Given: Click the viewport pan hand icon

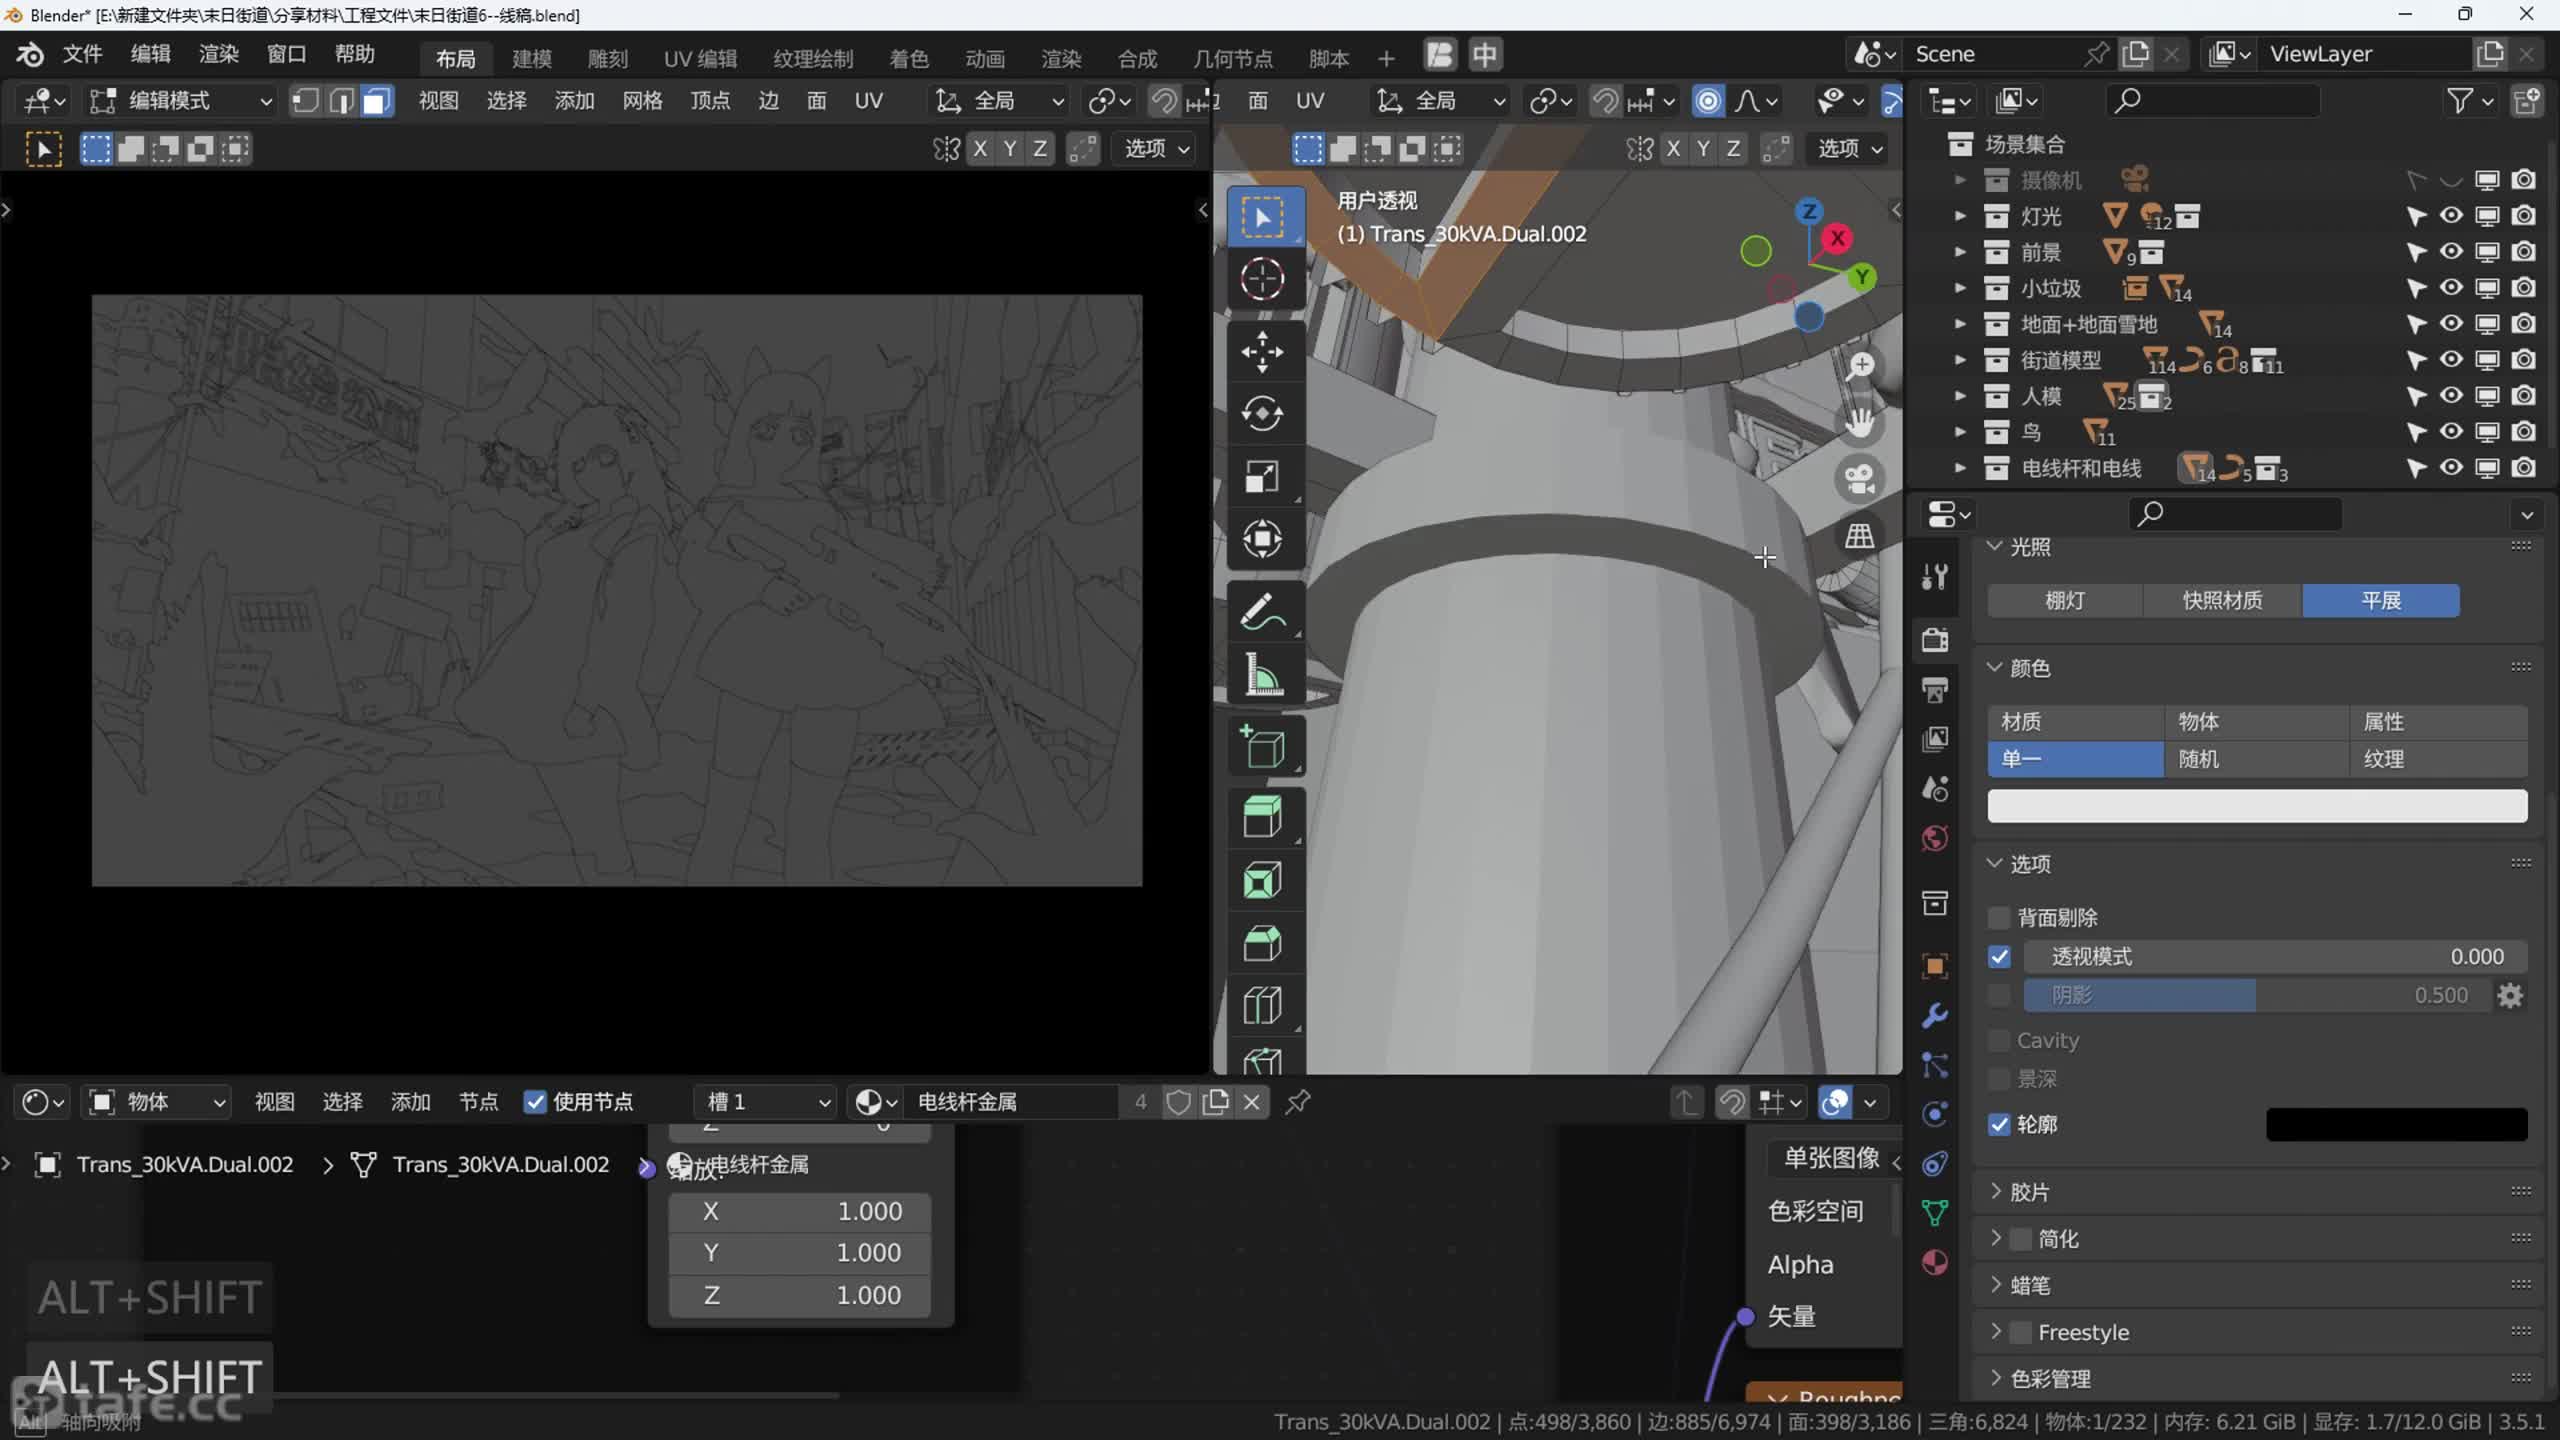Looking at the screenshot, I should (1860, 423).
